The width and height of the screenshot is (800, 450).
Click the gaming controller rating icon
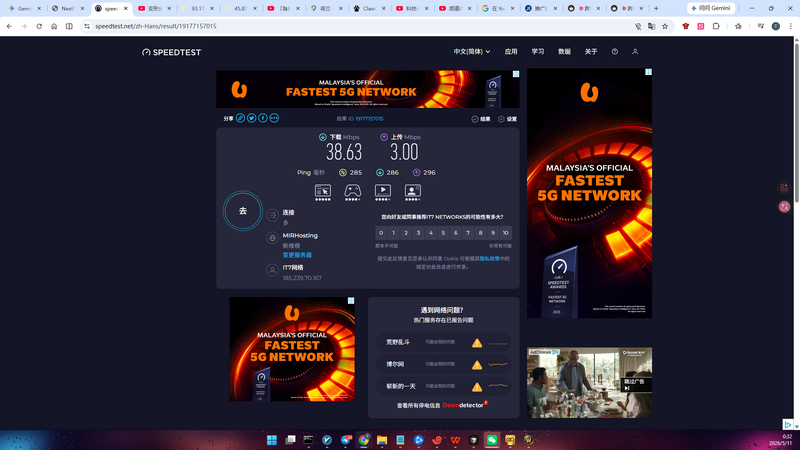tap(353, 191)
